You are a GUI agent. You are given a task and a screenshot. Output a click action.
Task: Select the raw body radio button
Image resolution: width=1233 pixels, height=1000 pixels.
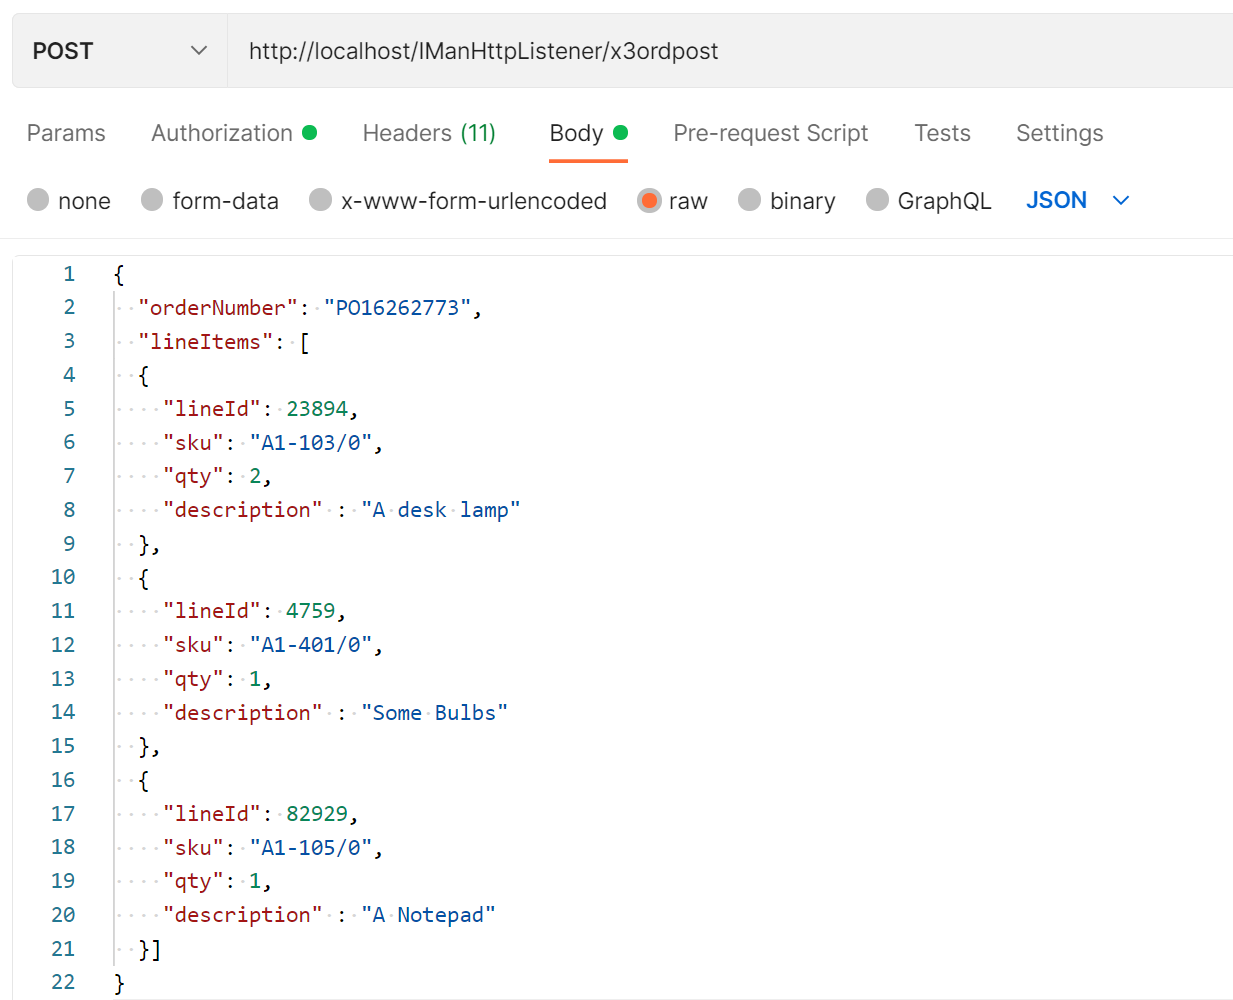click(x=650, y=201)
